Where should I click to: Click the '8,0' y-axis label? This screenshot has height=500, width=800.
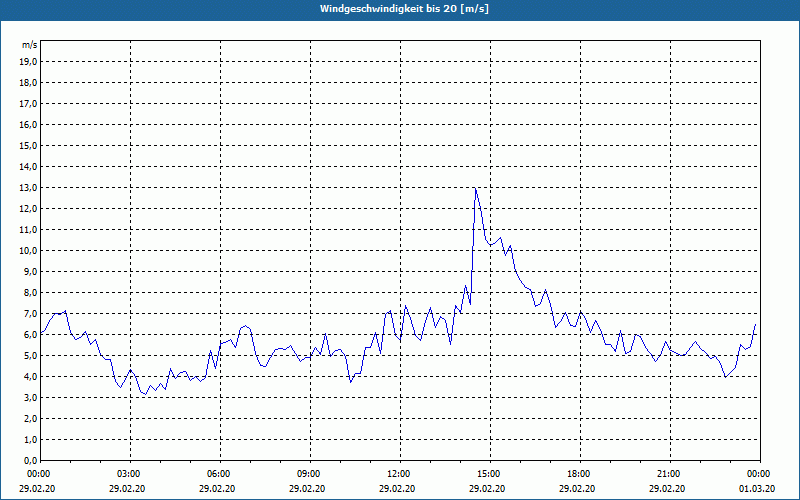[31, 292]
